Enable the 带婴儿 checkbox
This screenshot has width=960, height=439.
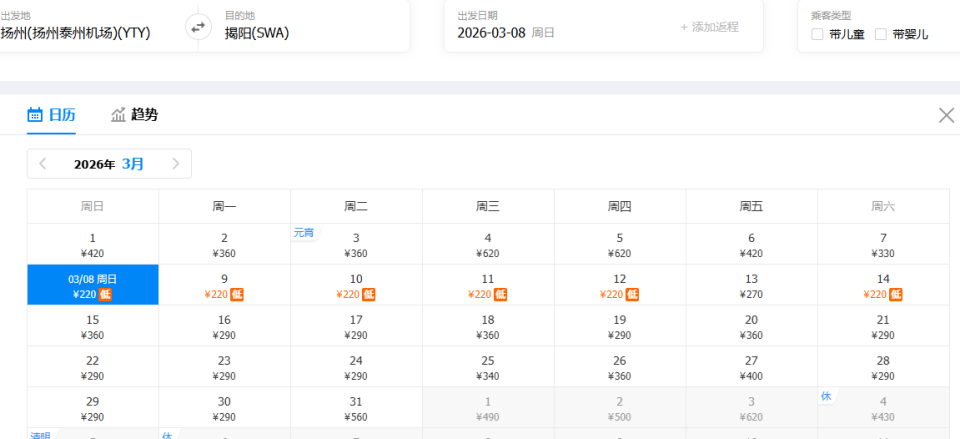point(881,34)
